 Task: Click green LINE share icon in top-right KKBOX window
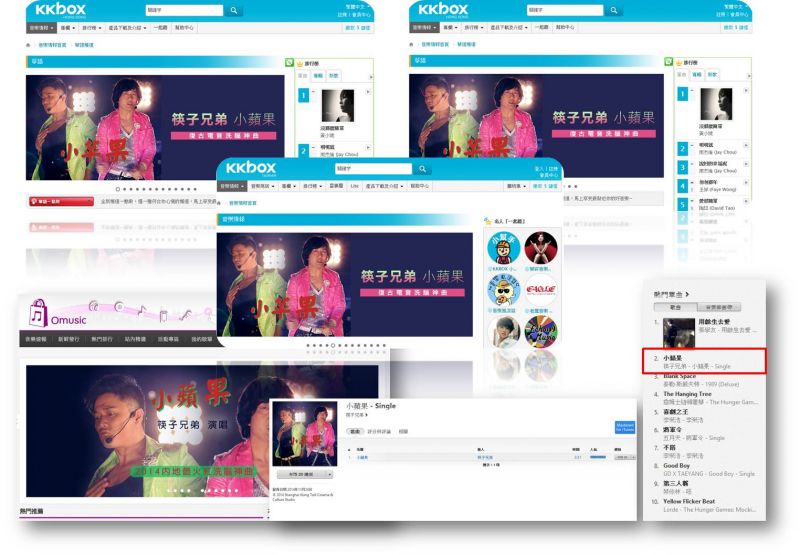point(669,62)
